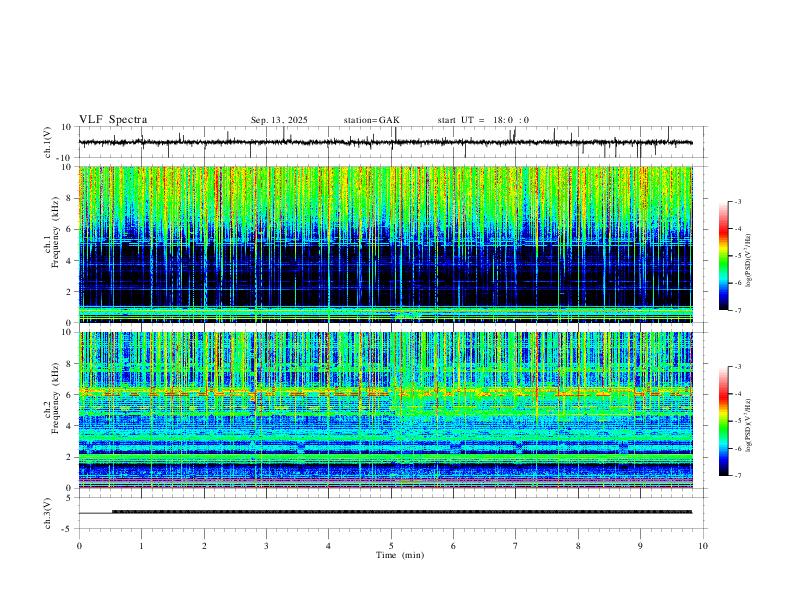Click the "Sep. 13, 2025" date text
This screenshot has height=612, width=792.
pos(279,120)
